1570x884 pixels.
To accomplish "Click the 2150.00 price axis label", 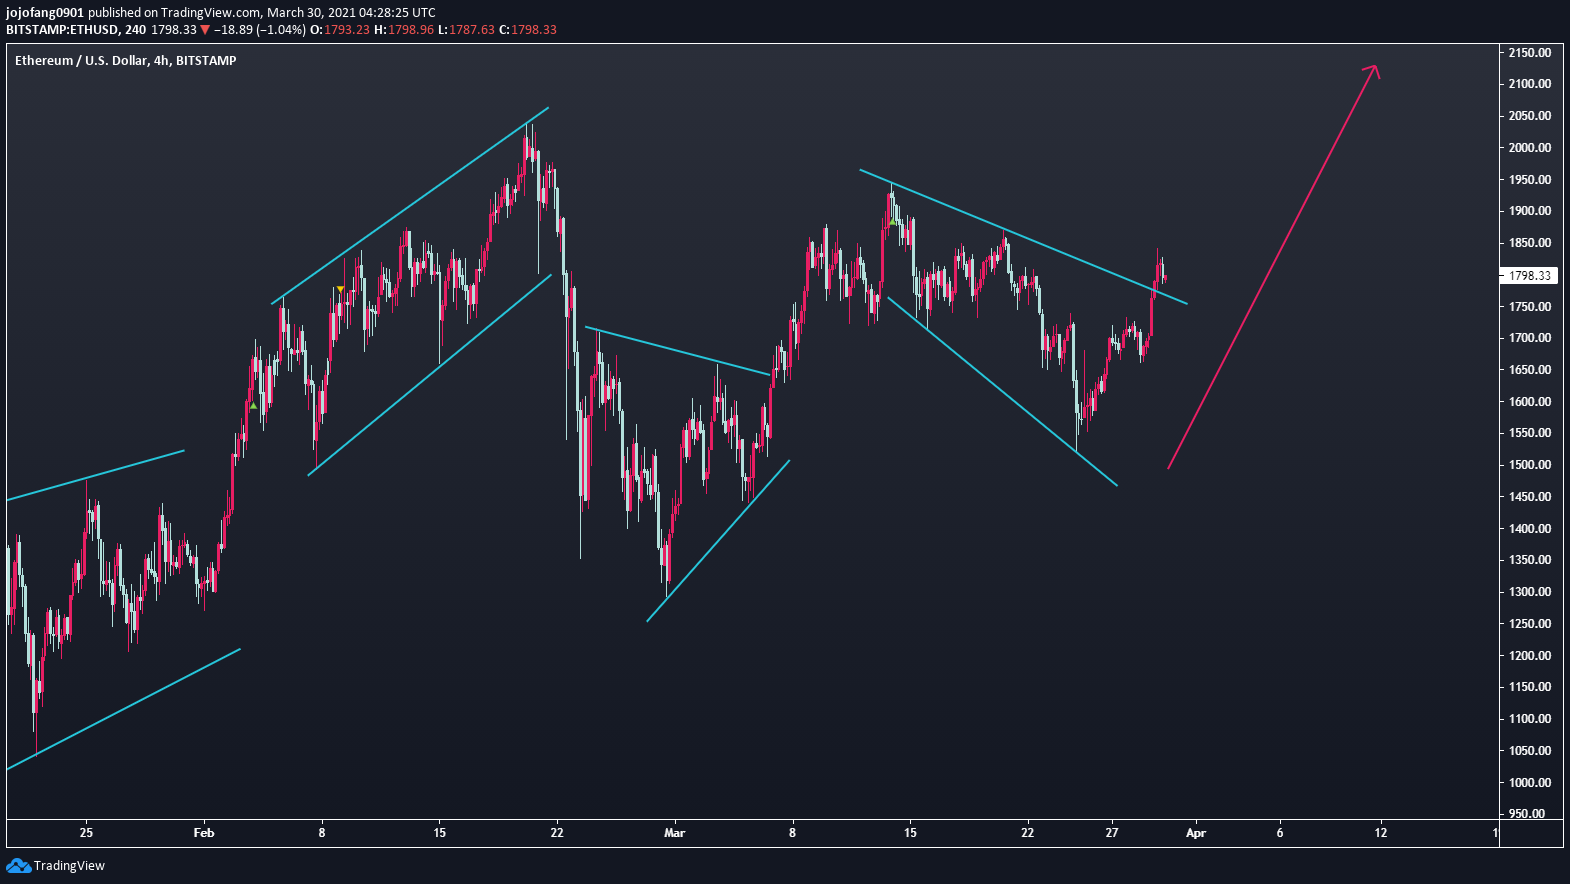I will coord(1530,53).
